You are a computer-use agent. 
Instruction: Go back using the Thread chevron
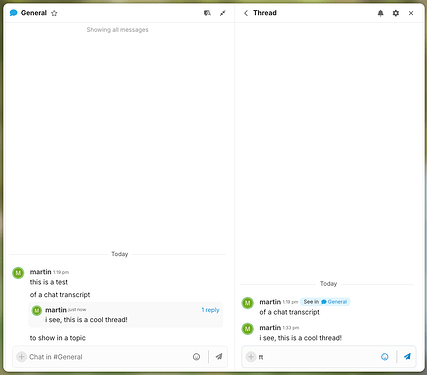pos(246,13)
